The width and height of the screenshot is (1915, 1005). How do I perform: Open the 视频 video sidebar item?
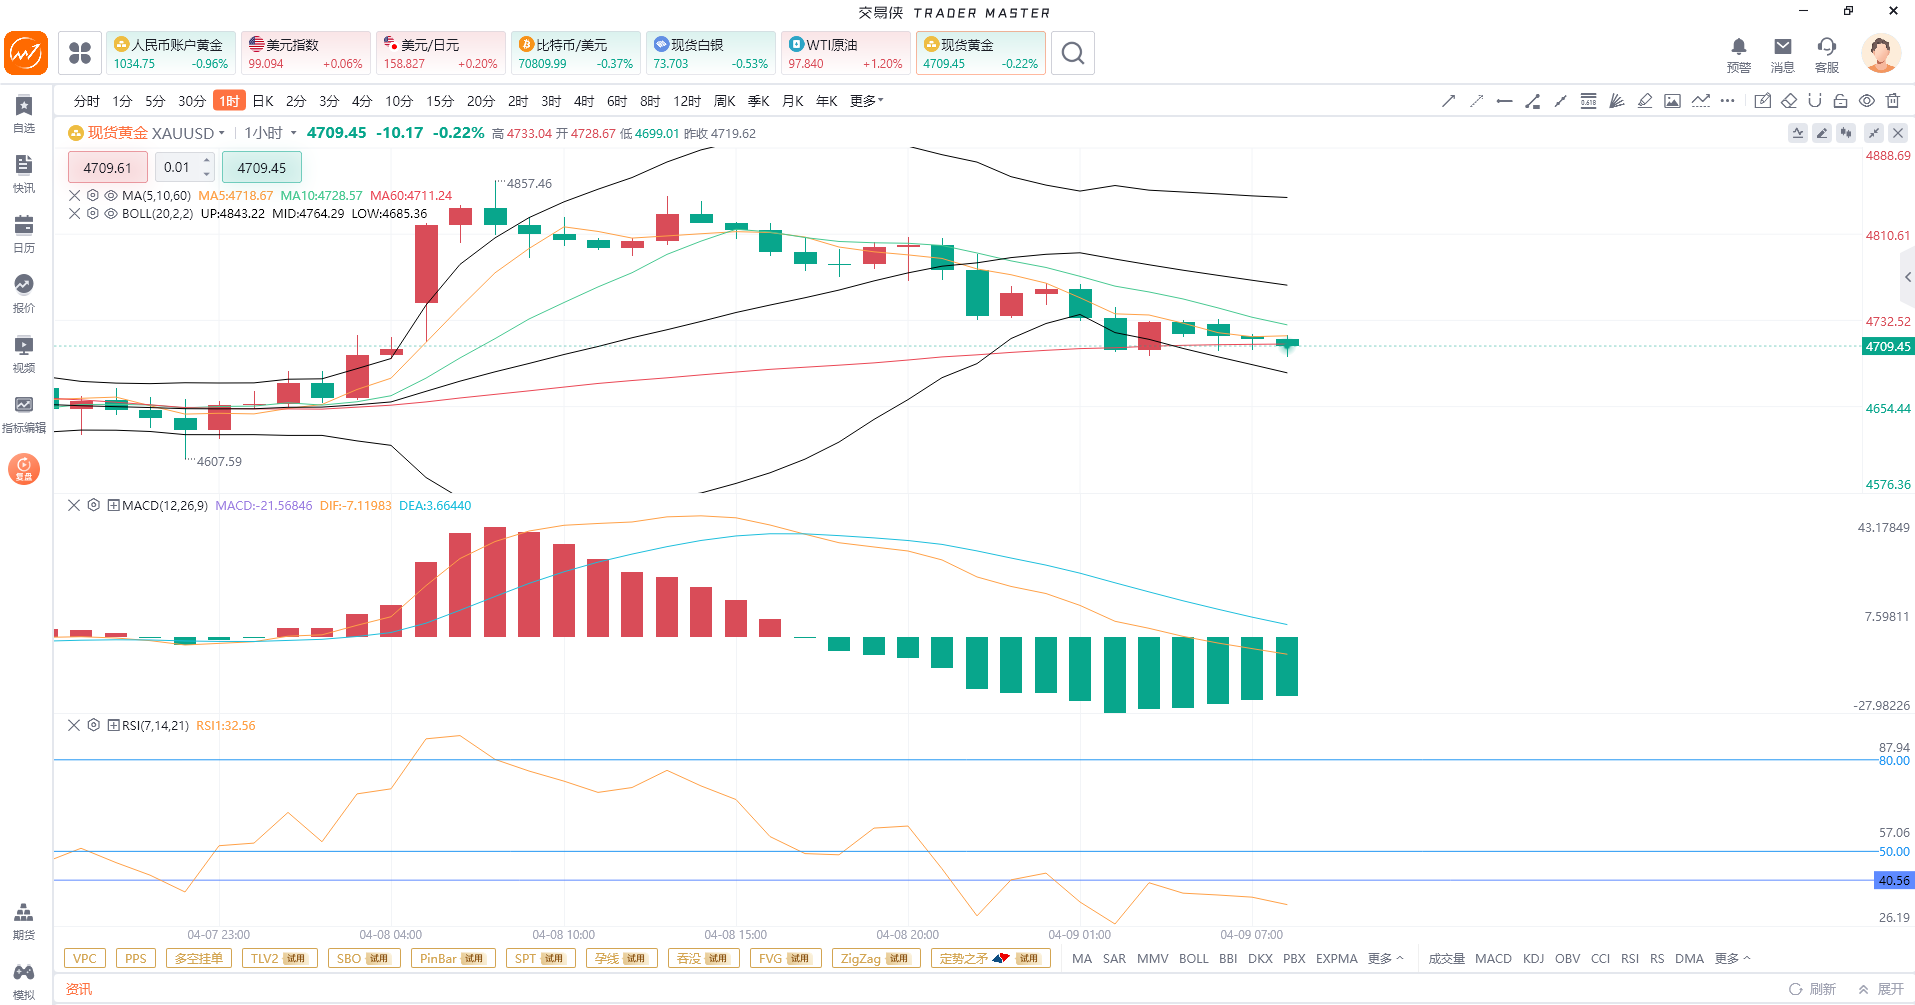tap(24, 354)
